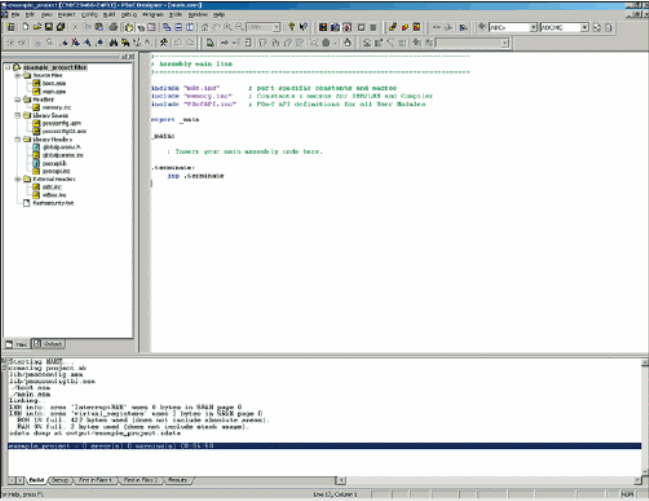Click the Open folder toolbar icon
649x501 pixels.
point(37,27)
